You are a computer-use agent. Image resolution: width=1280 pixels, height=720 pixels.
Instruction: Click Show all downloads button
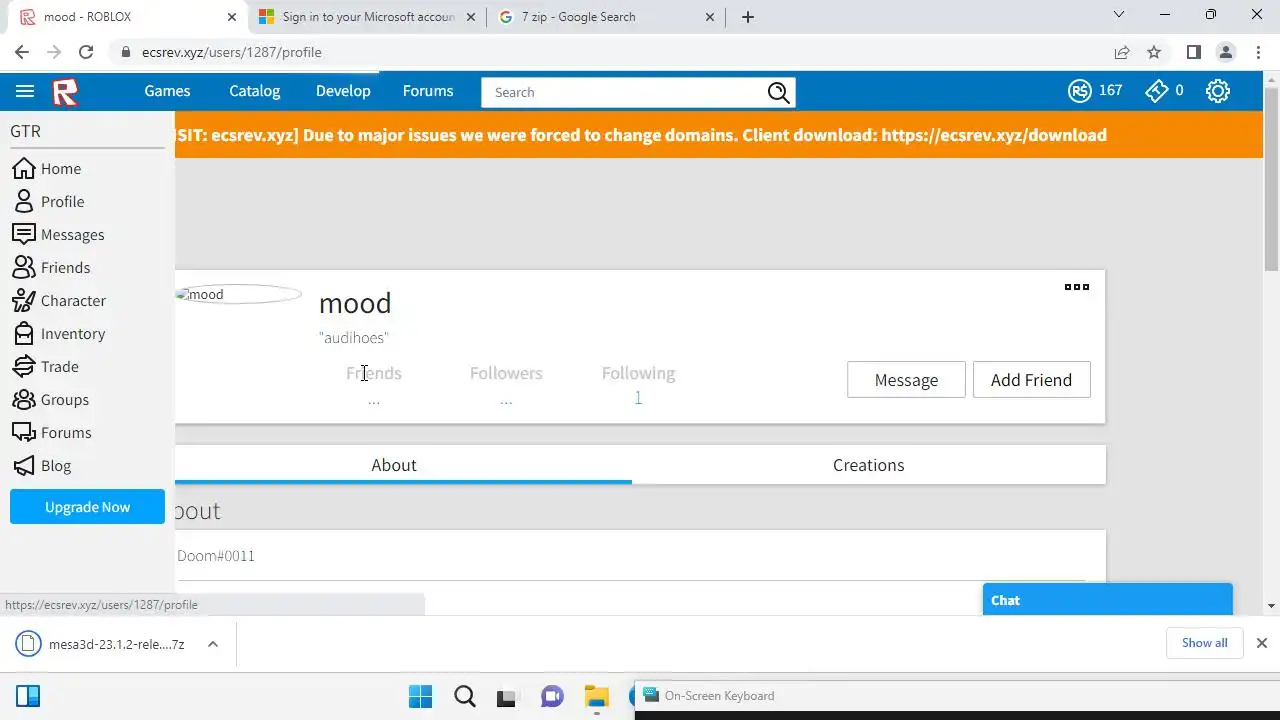[1204, 643]
